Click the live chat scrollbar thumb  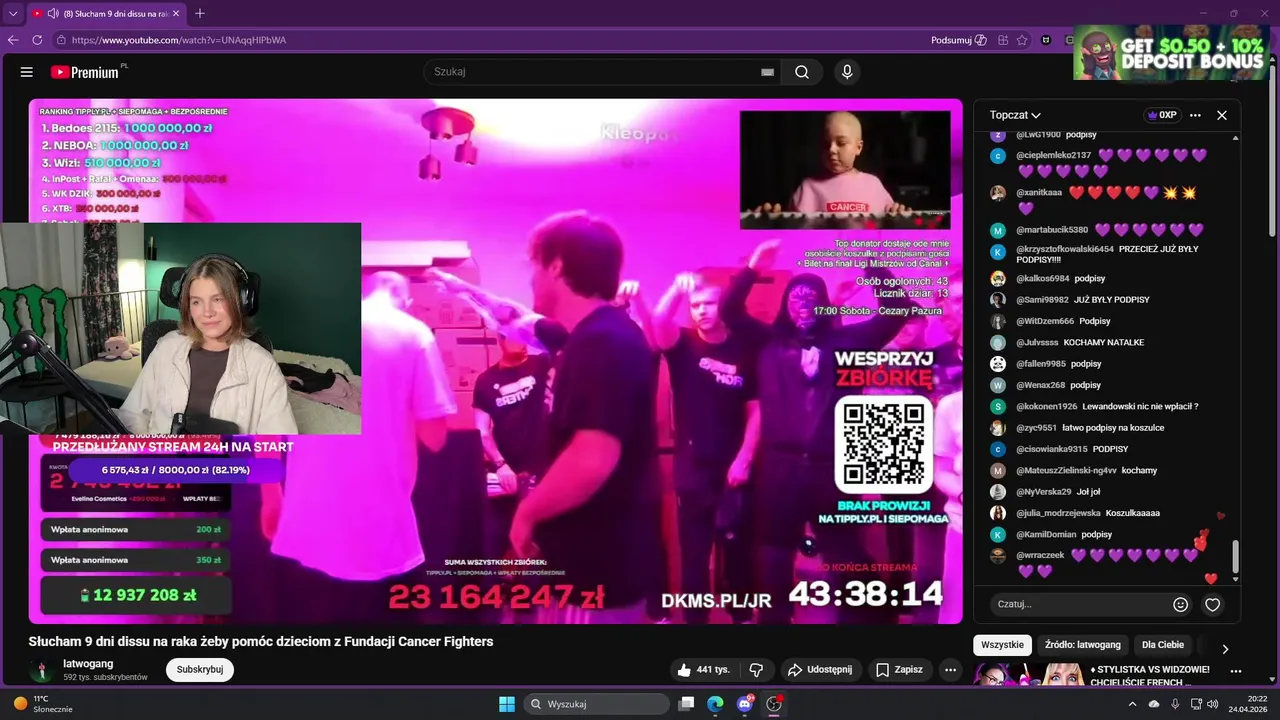tap(1235, 556)
